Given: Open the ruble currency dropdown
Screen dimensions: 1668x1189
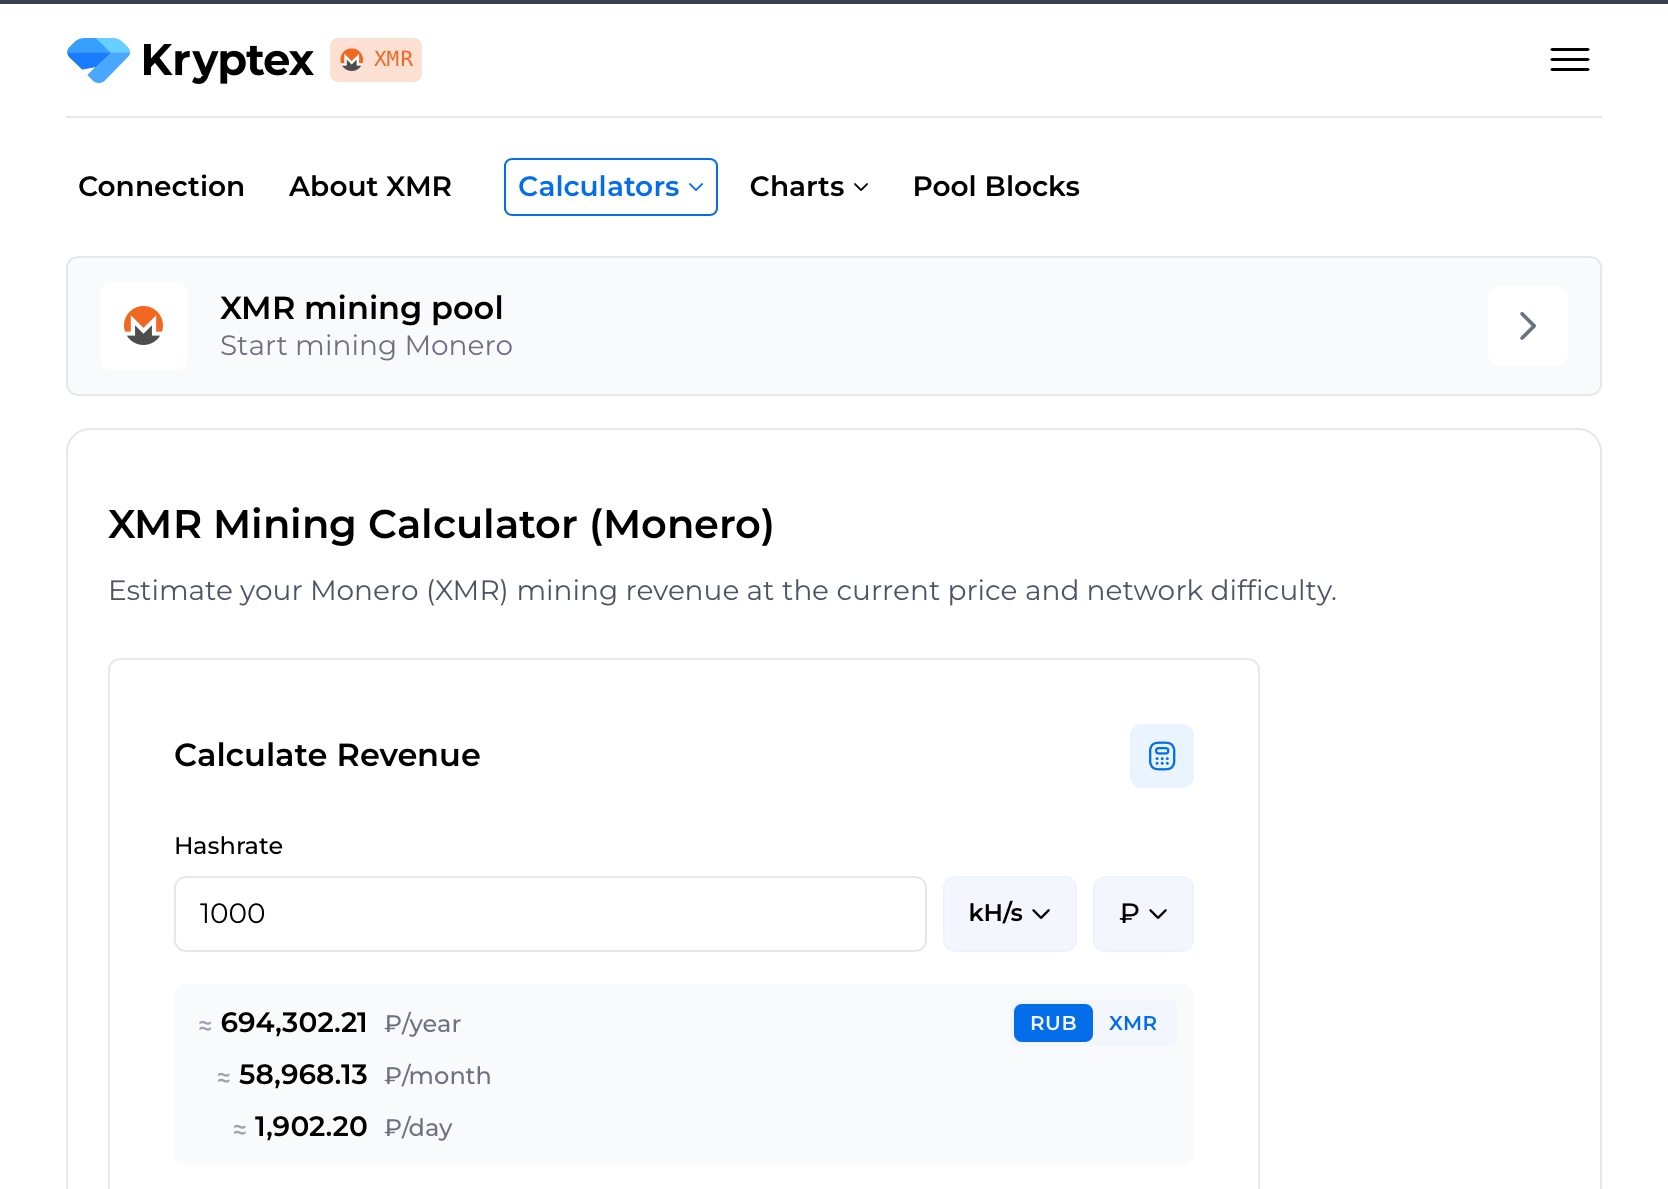Looking at the screenshot, I should (x=1143, y=914).
